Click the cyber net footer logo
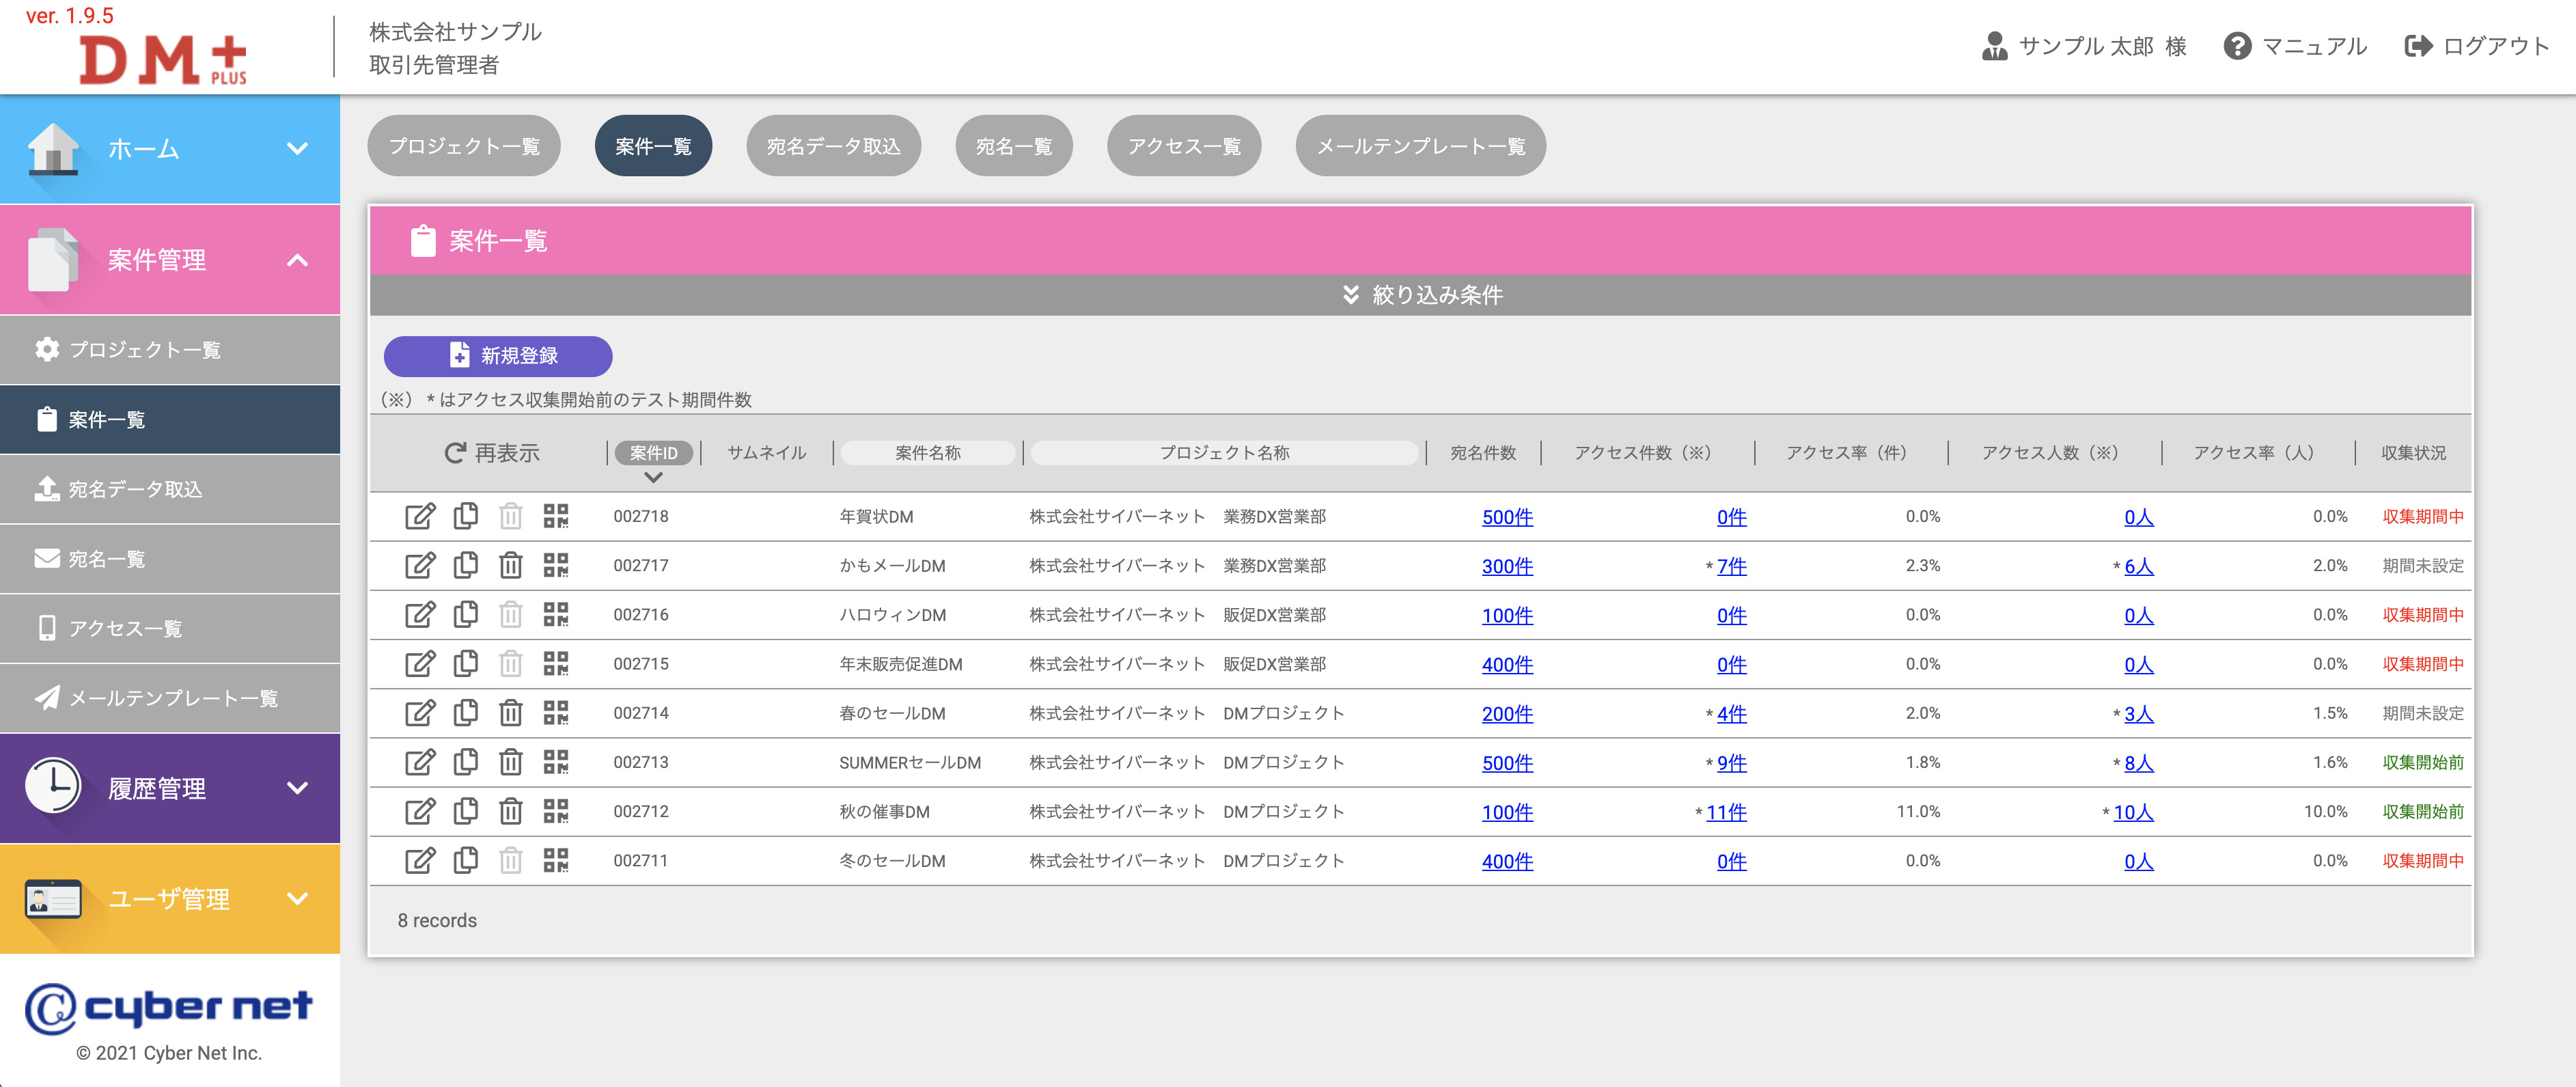 168,1007
